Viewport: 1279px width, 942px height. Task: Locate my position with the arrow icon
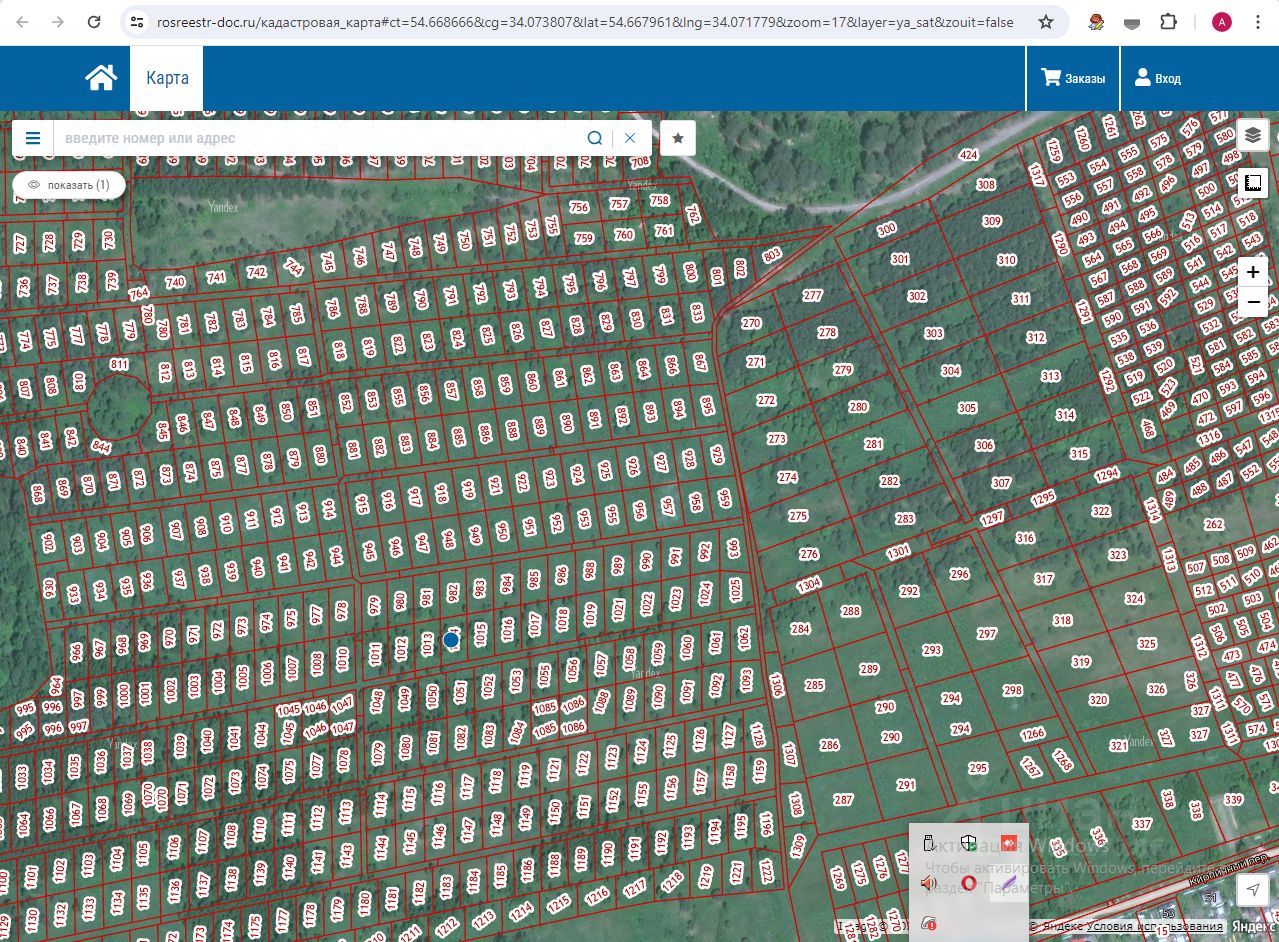(1253, 889)
